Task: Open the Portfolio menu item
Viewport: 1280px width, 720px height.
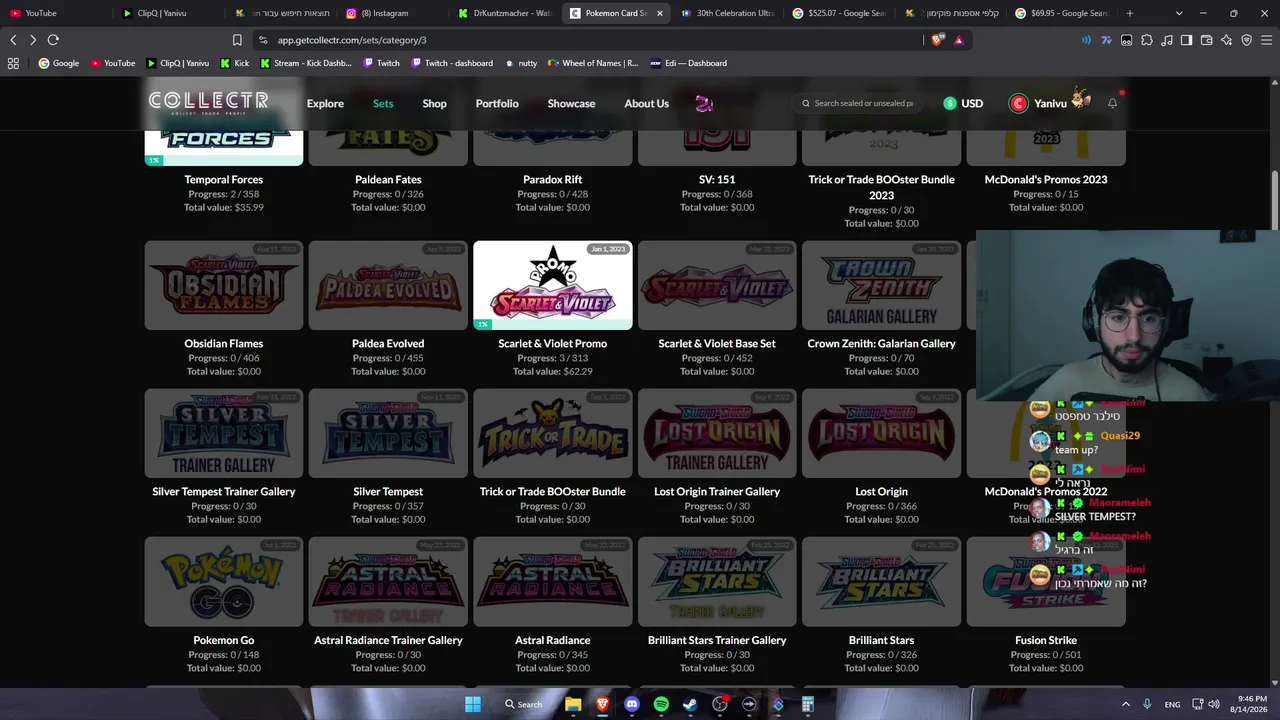Action: (x=497, y=104)
